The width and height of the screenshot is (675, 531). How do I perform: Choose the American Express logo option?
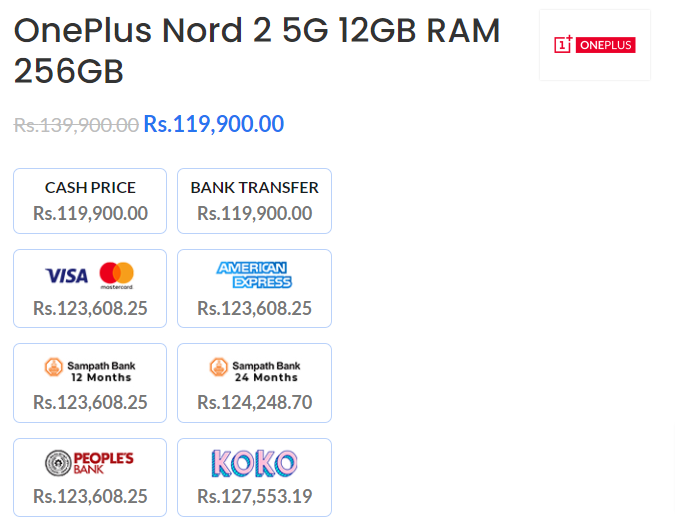tap(254, 275)
